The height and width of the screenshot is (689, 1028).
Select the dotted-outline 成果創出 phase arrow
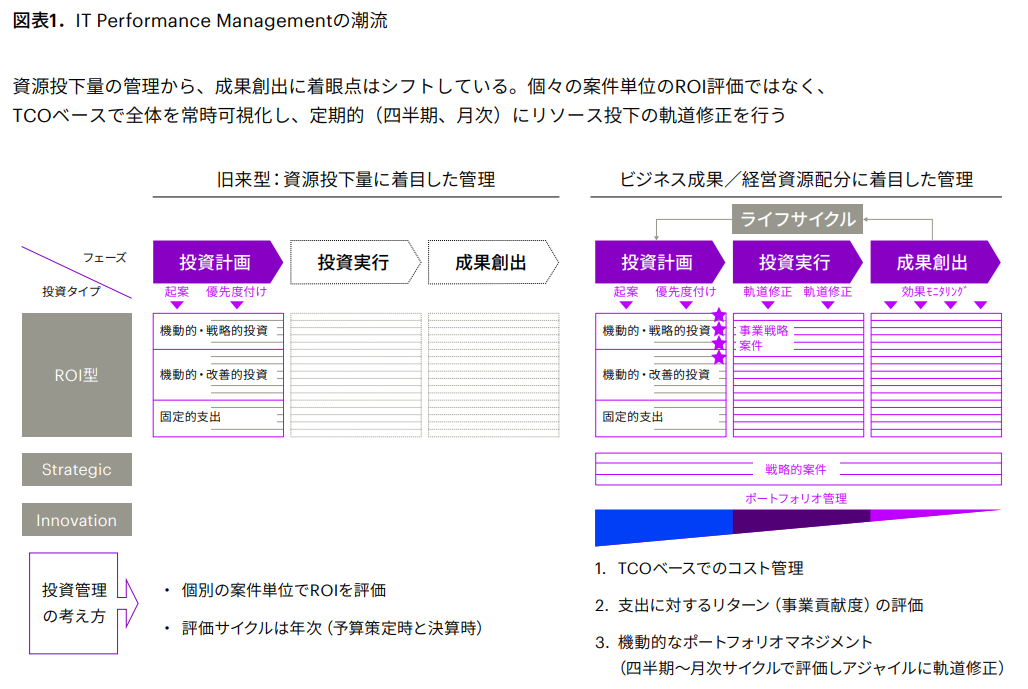[x=491, y=263]
